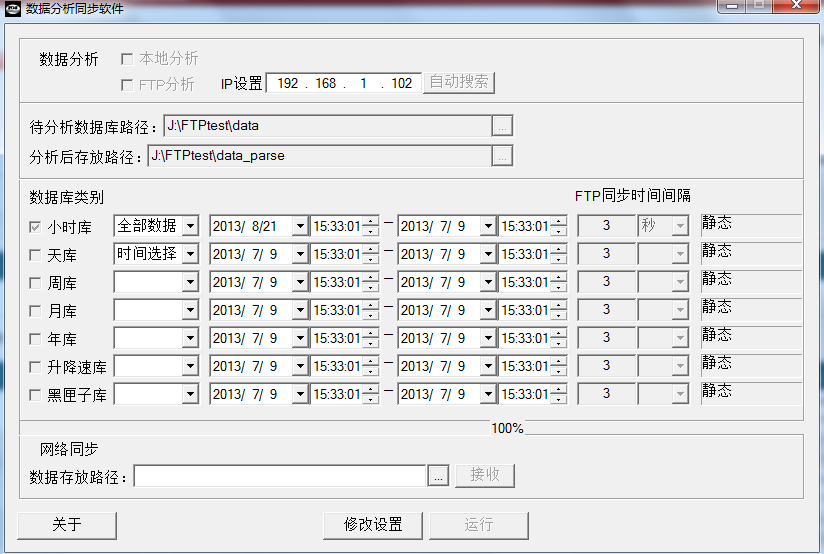Click the app icon in title bar
The height and width of the screenshot is (554, 824).
(x=13, y=8)
